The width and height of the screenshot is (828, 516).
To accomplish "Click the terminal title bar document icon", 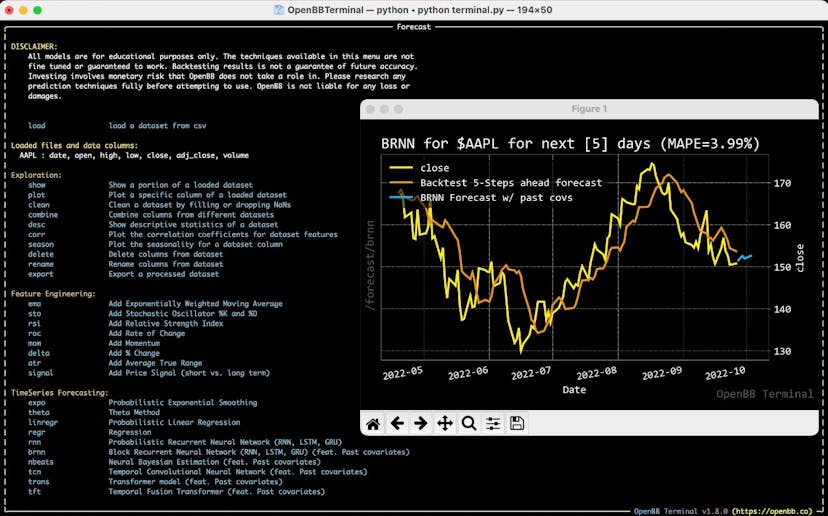I will pos(279,10).
